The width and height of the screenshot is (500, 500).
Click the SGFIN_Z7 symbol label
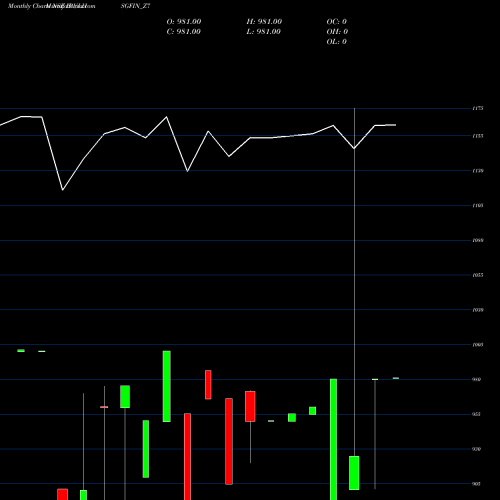tap(135, 6)
